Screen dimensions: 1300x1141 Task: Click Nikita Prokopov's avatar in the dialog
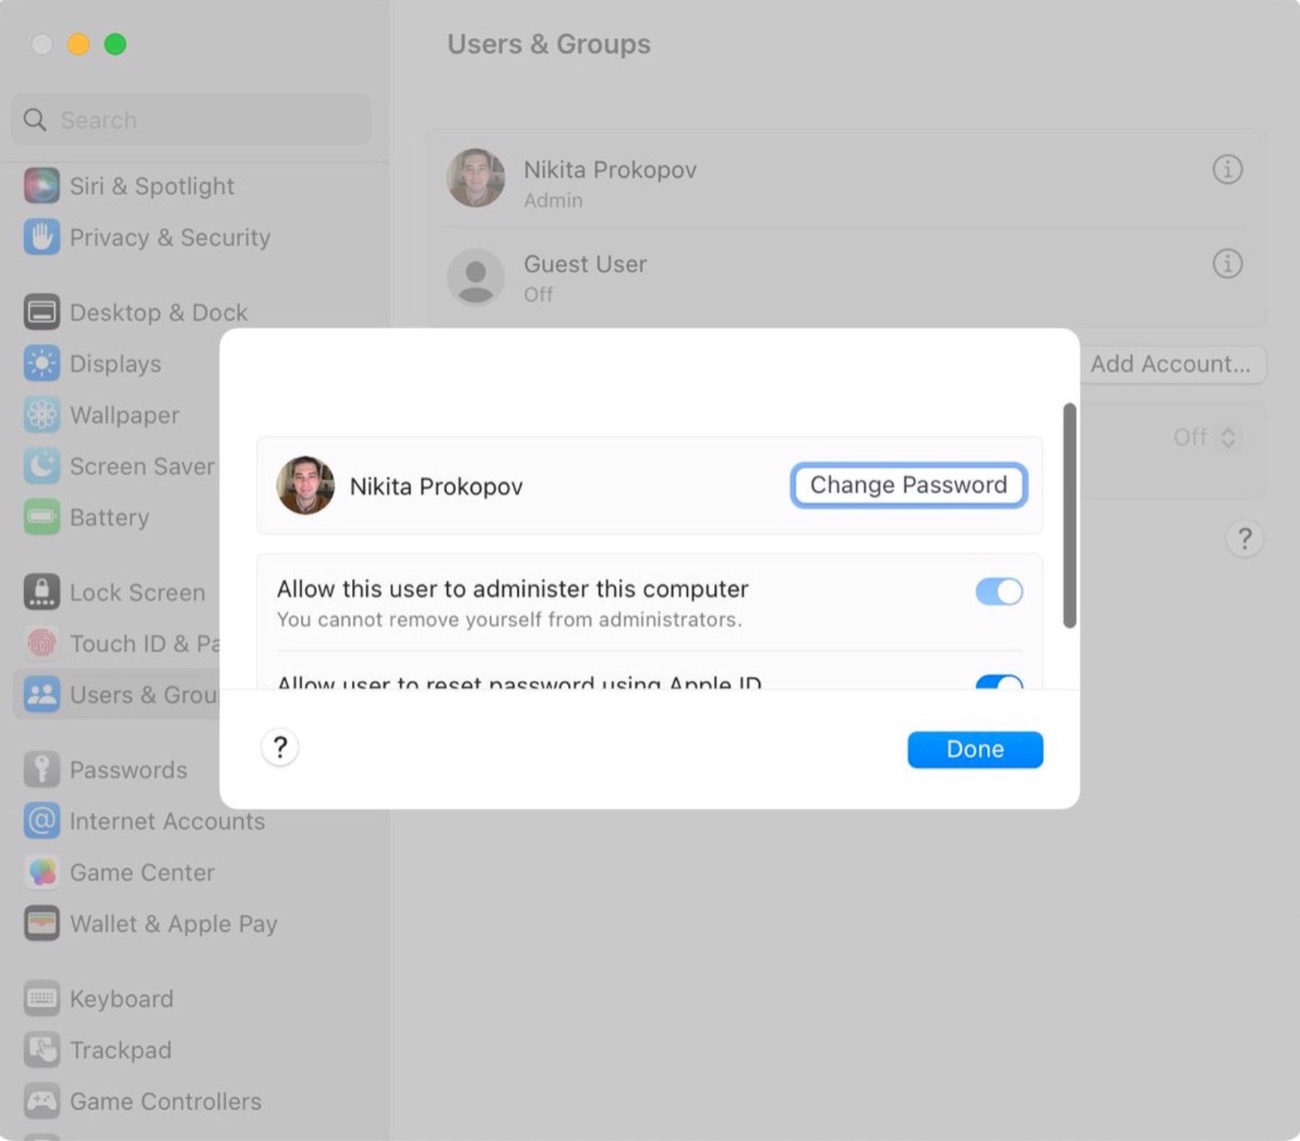(x=305, y=486)
